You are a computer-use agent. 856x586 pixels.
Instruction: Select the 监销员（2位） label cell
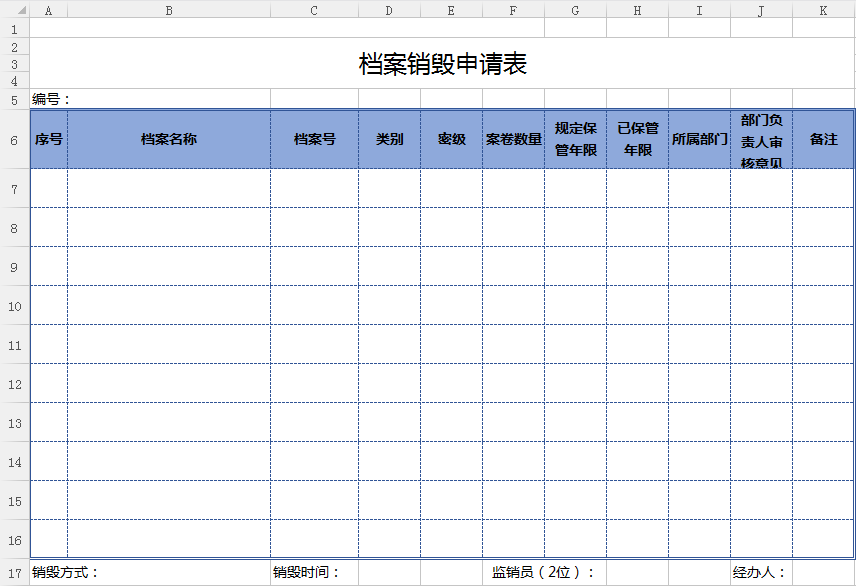[543, 573]
